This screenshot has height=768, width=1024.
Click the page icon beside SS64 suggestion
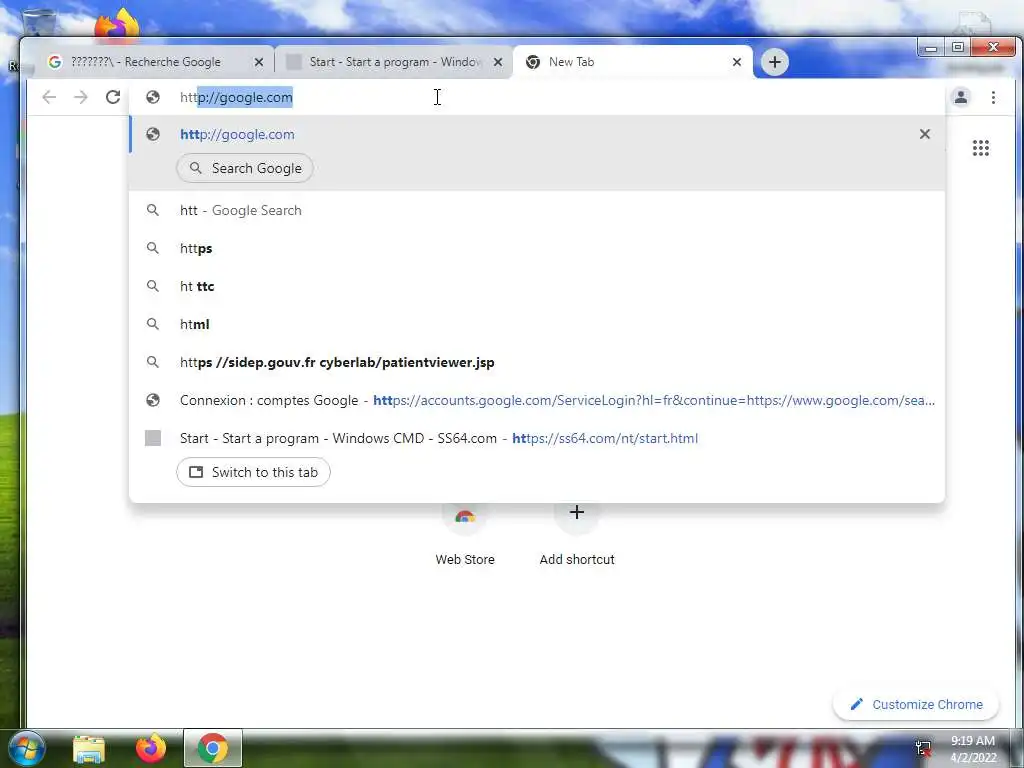(x=153, y=438)
